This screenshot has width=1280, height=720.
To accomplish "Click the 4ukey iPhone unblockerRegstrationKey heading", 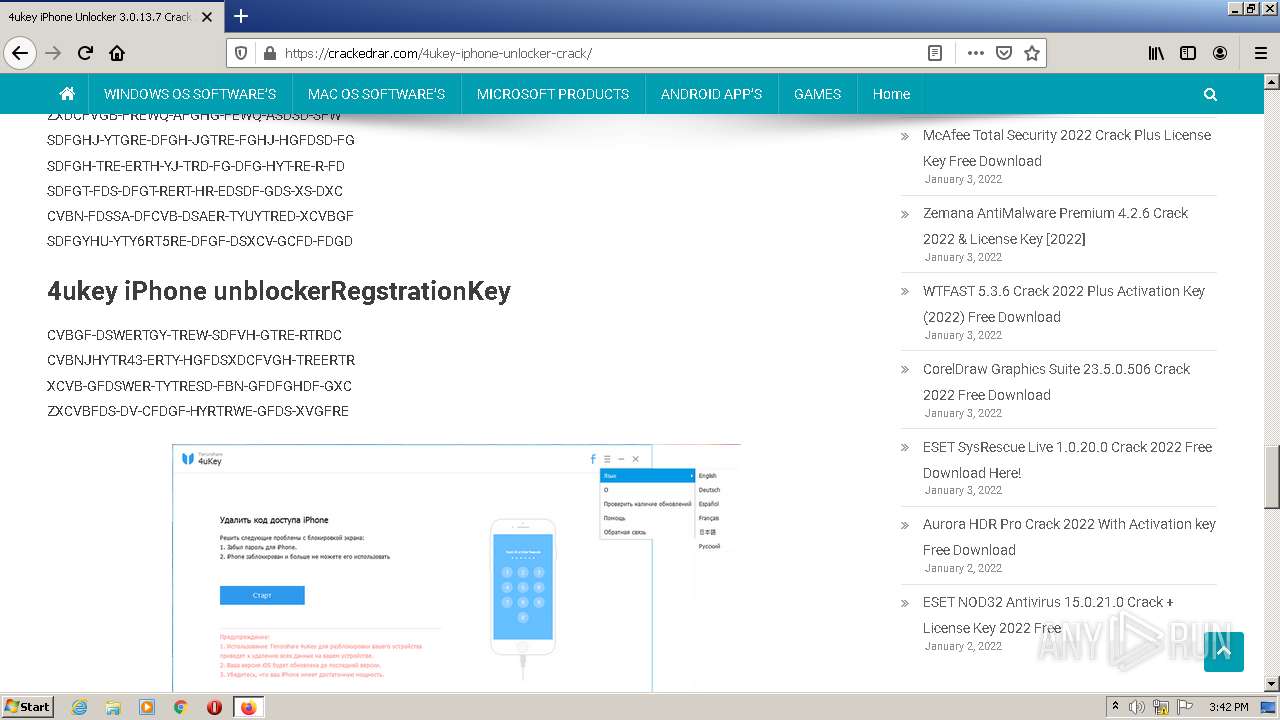I will pyautogui.click(x=279, y=291).
